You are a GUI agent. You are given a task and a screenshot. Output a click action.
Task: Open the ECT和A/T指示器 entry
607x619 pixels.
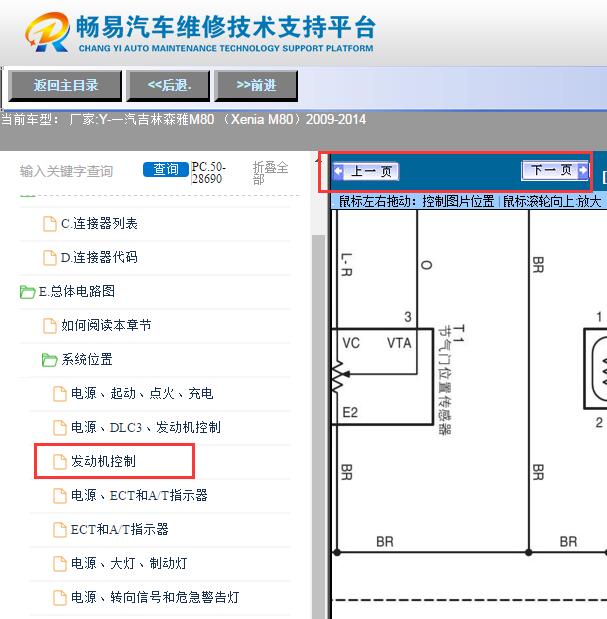tap(119, 529)
